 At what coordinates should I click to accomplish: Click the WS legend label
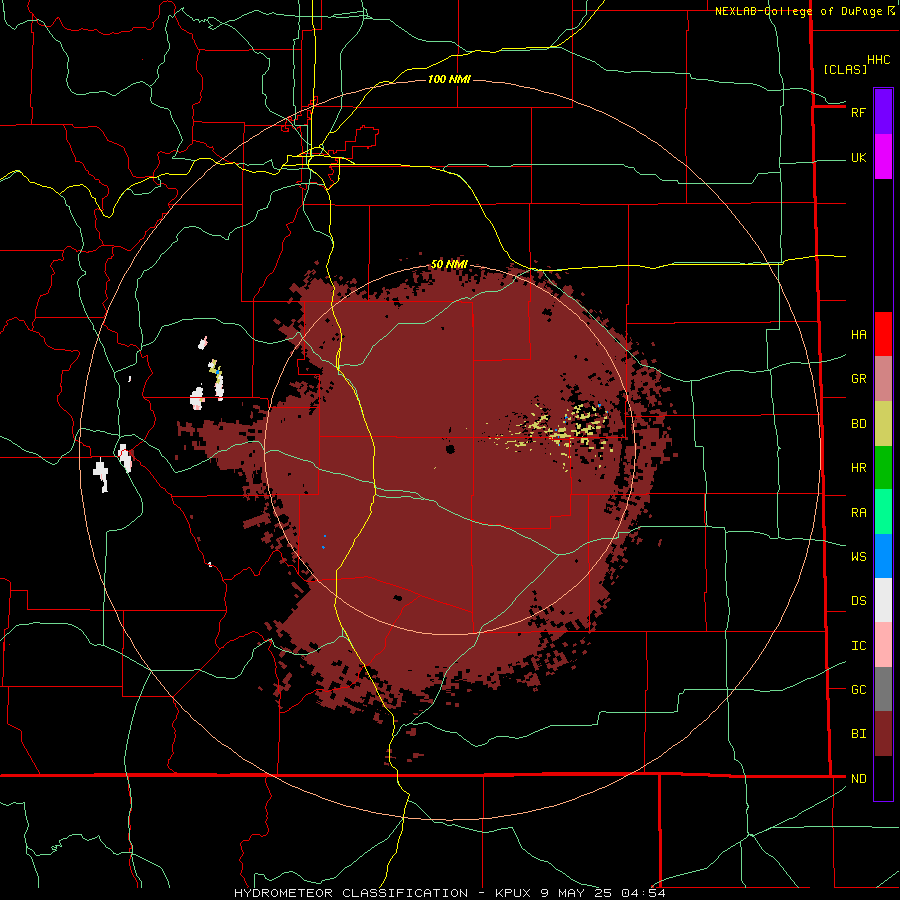pyautogui.click(x=858, y=556)
